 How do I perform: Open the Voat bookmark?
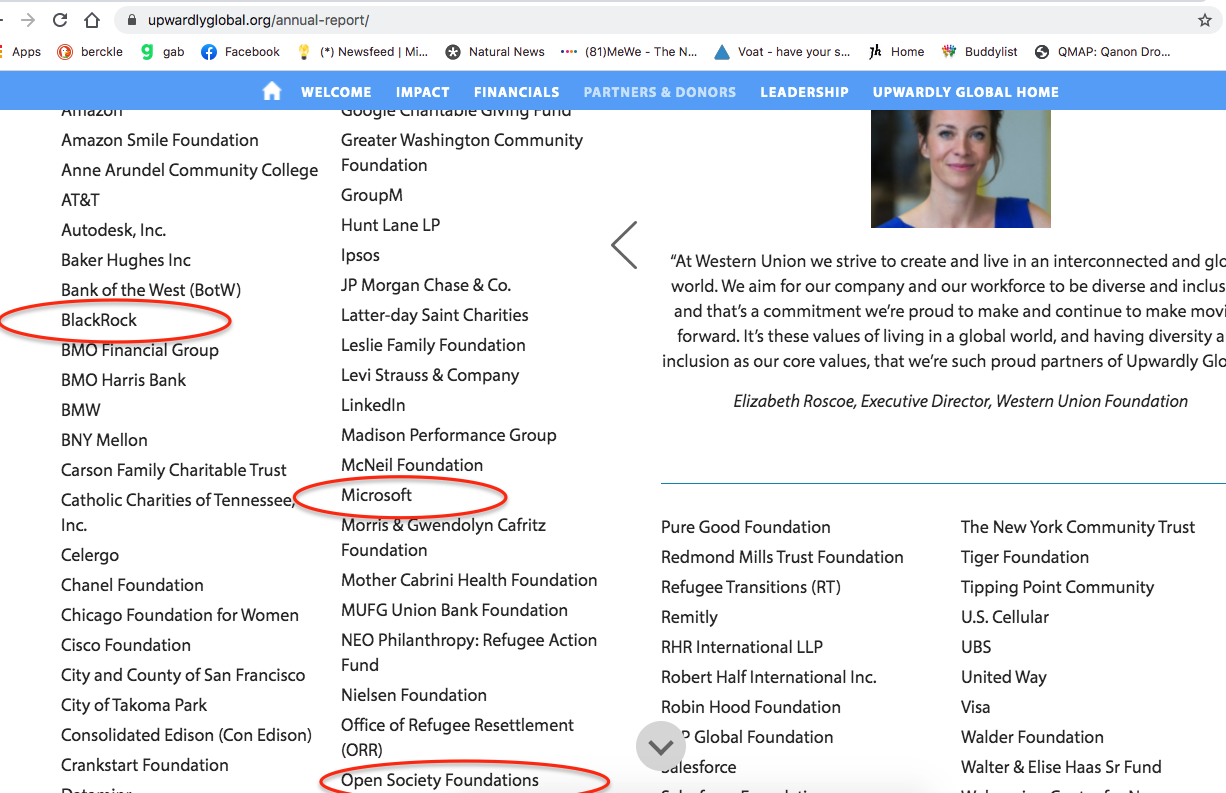point(783,52)
